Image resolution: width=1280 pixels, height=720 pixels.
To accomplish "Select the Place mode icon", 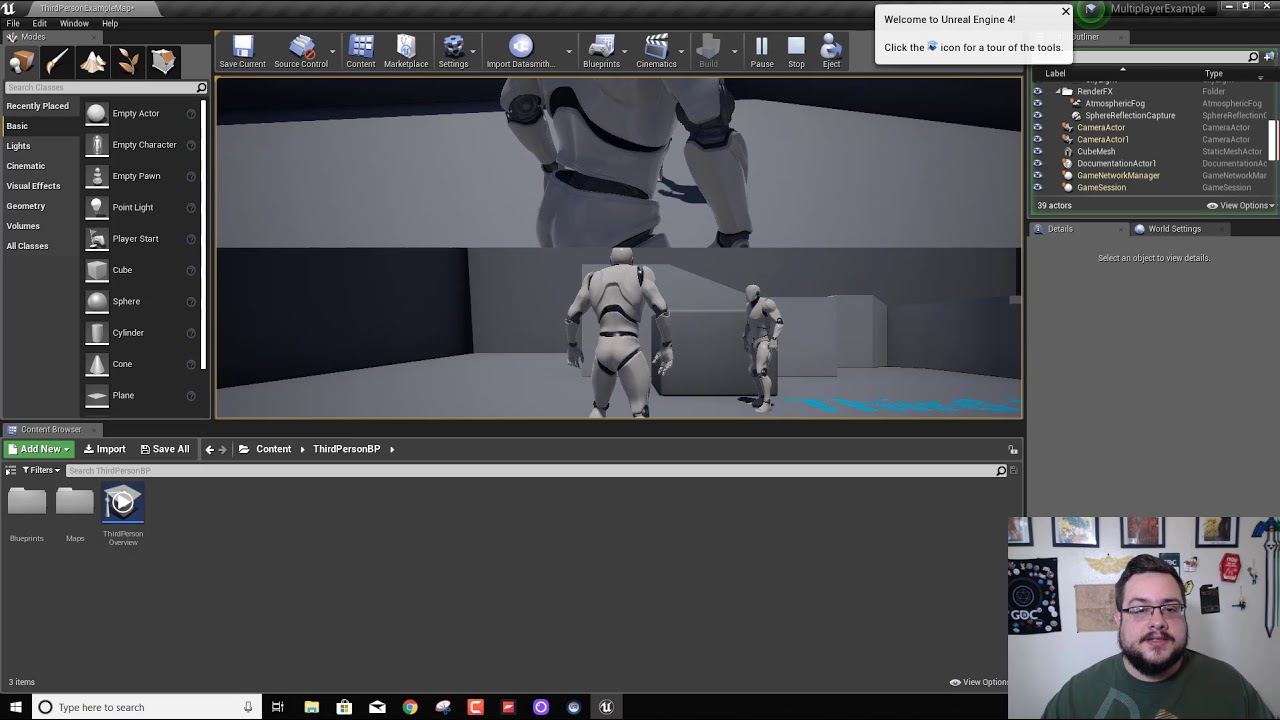I will pos(21,62).
